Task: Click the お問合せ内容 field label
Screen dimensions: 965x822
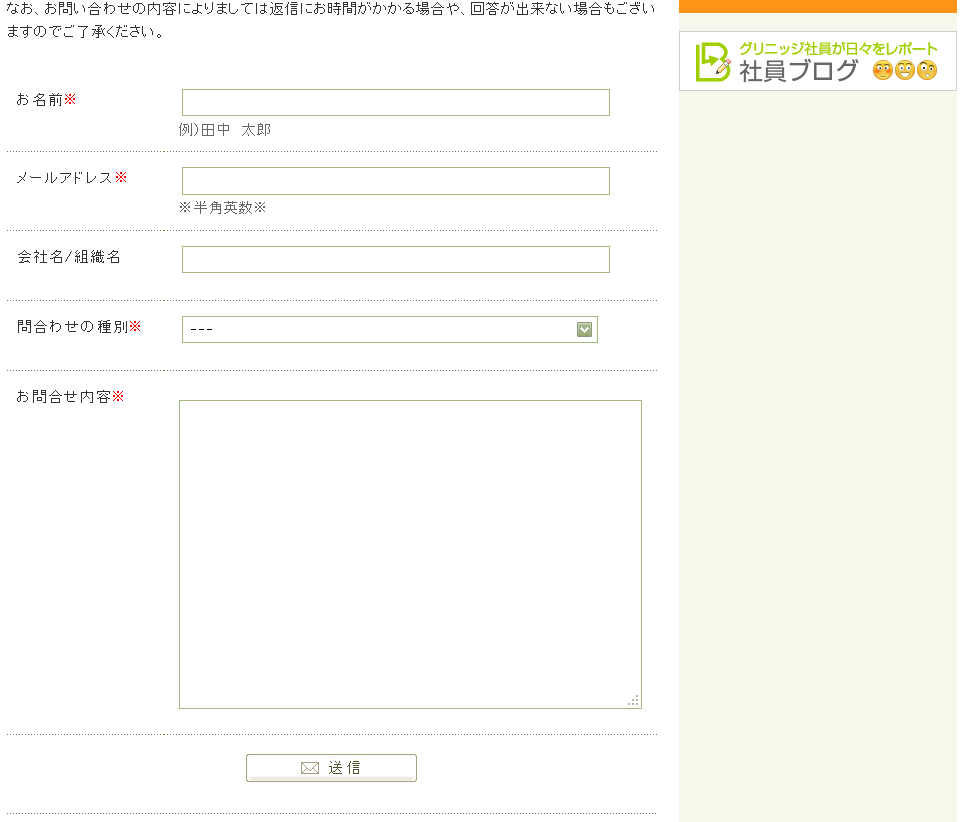Action: point(64,397)
